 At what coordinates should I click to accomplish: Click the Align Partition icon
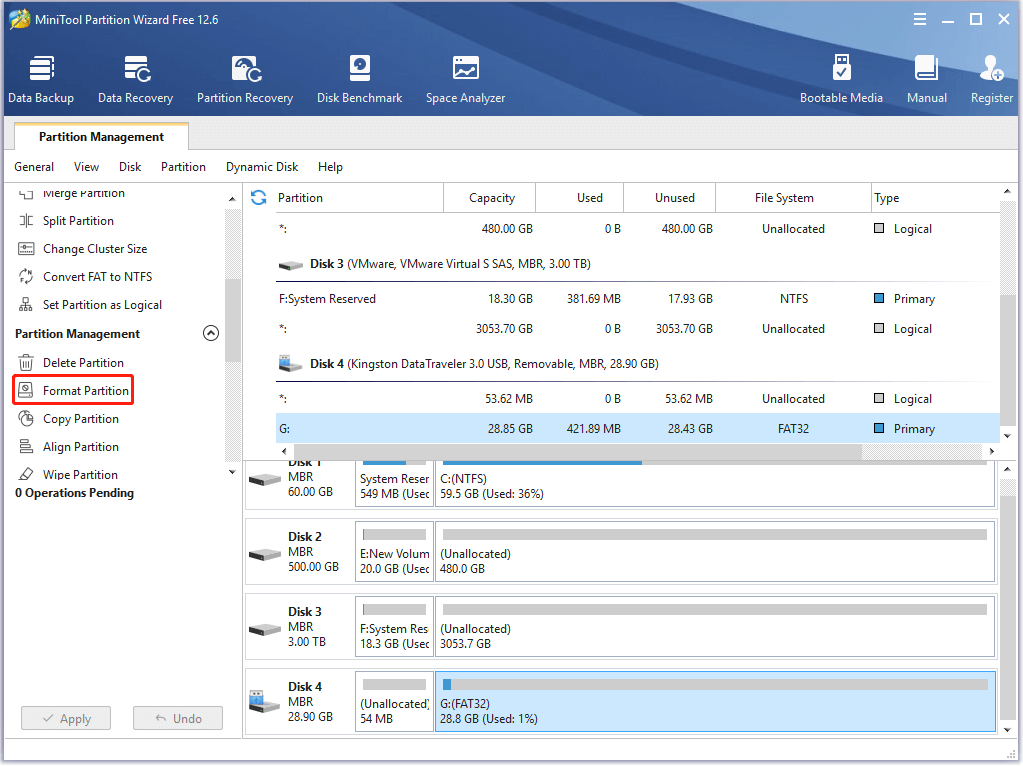coord(26,446)
